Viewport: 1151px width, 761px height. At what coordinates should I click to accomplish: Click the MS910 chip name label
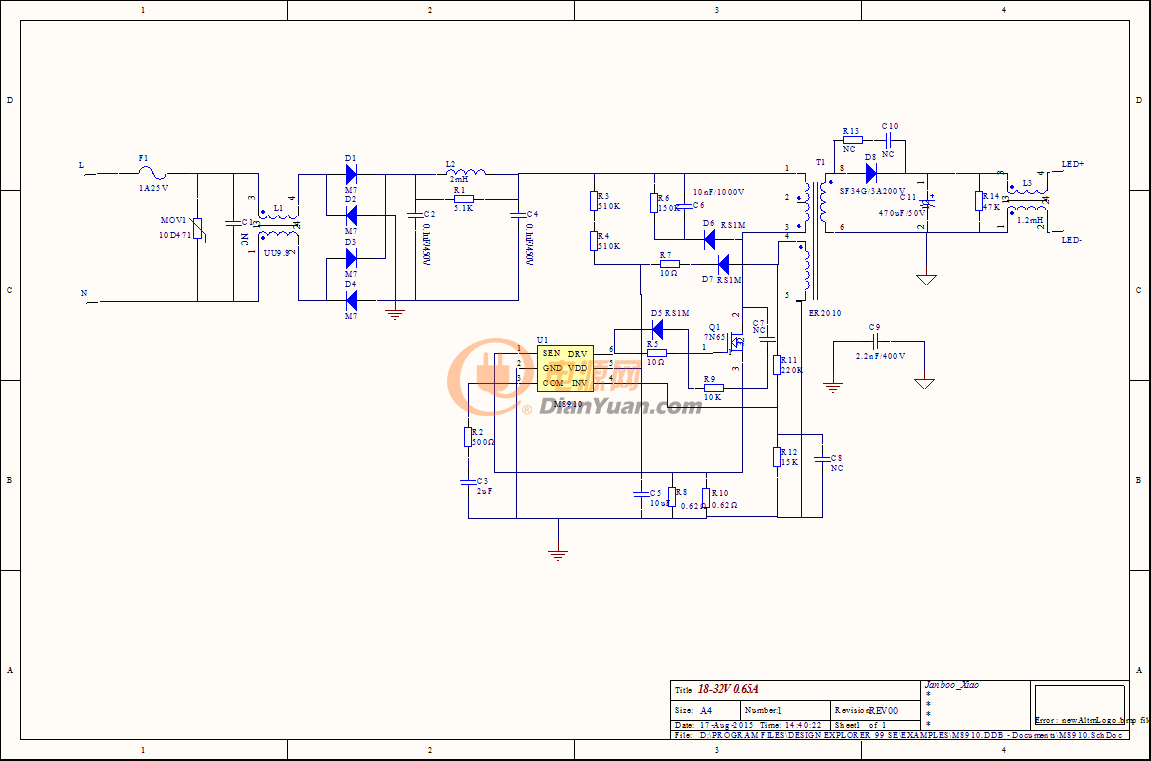[x=567, y=404]
